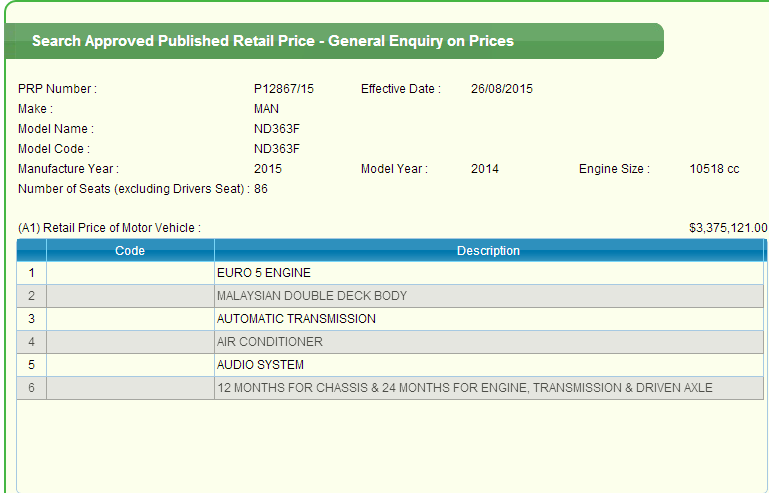Click row number 2 cell

pos(31,296)
